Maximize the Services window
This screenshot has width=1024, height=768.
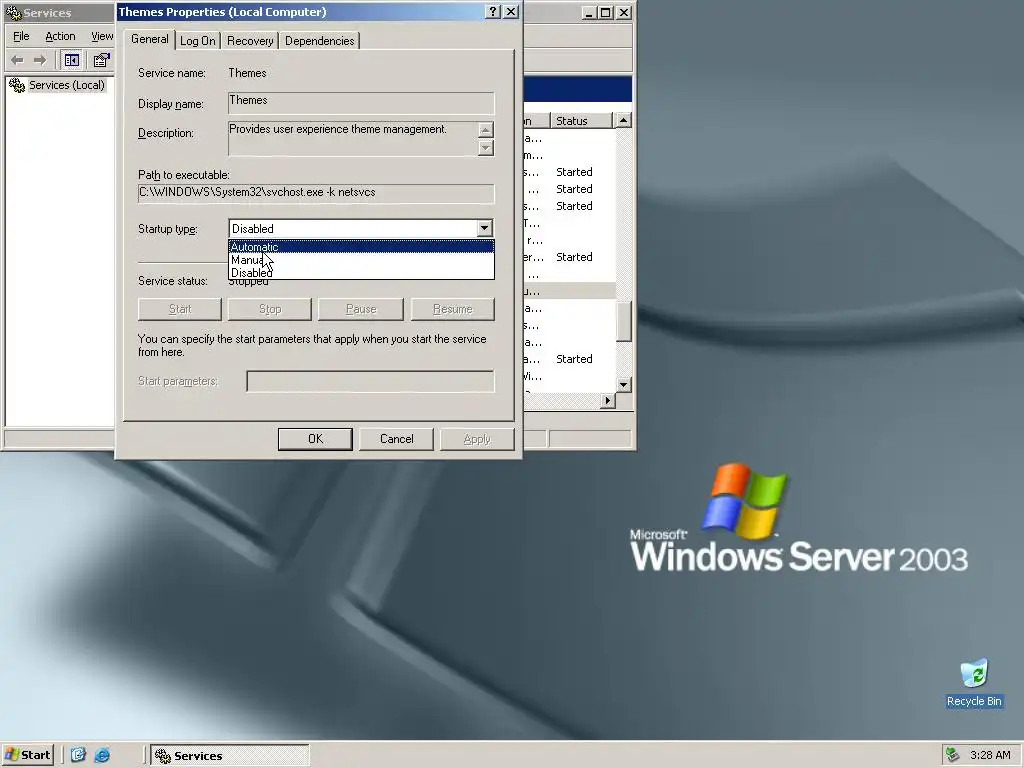[x=607, y=12]
